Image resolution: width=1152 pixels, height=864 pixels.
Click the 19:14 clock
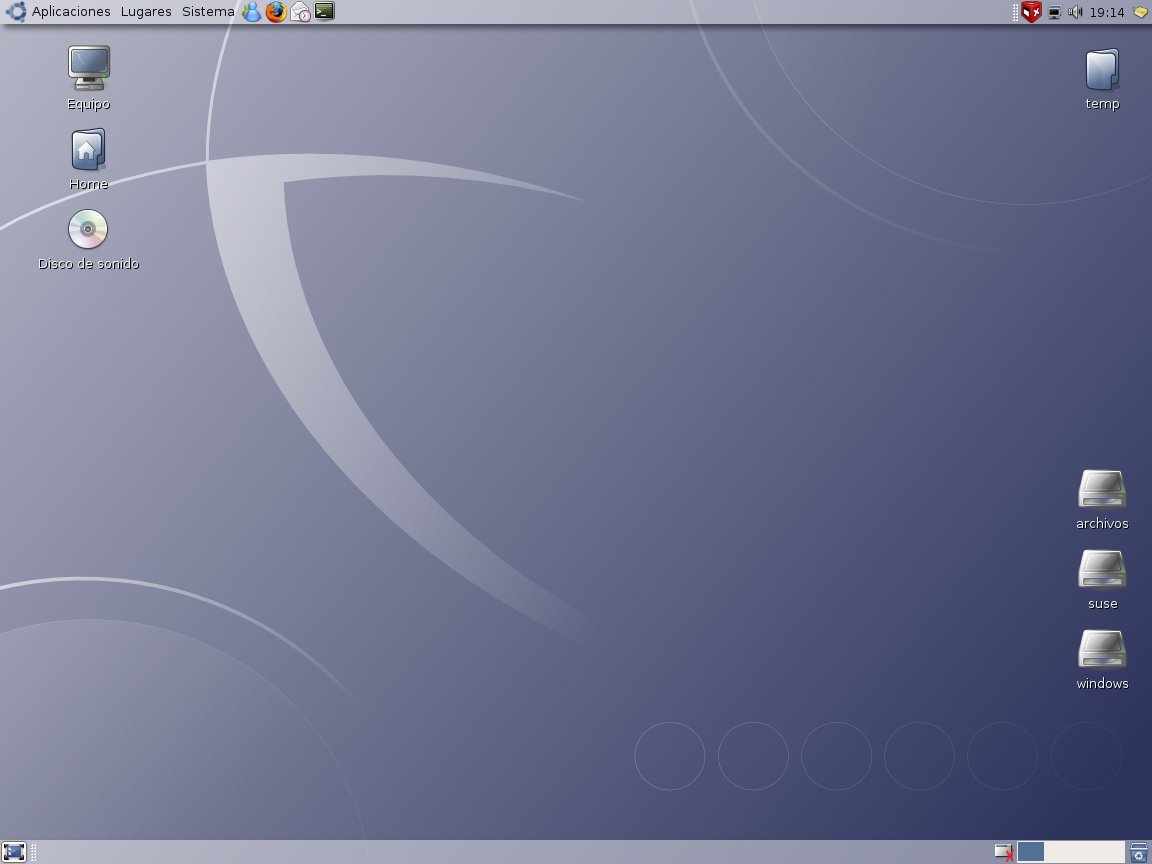1106,12
